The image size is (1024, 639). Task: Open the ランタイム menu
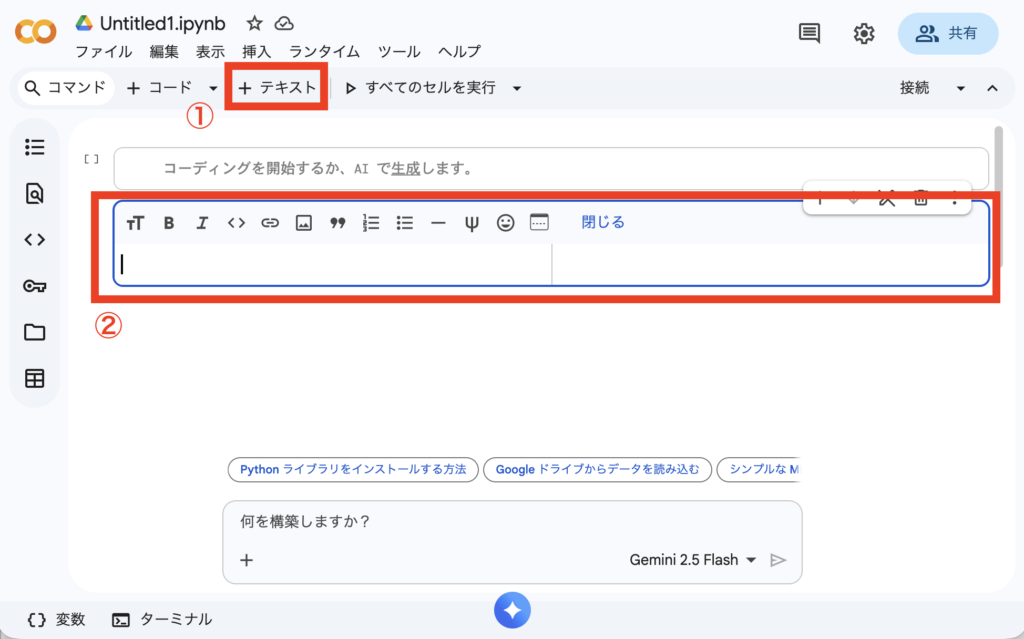(322, 52)
